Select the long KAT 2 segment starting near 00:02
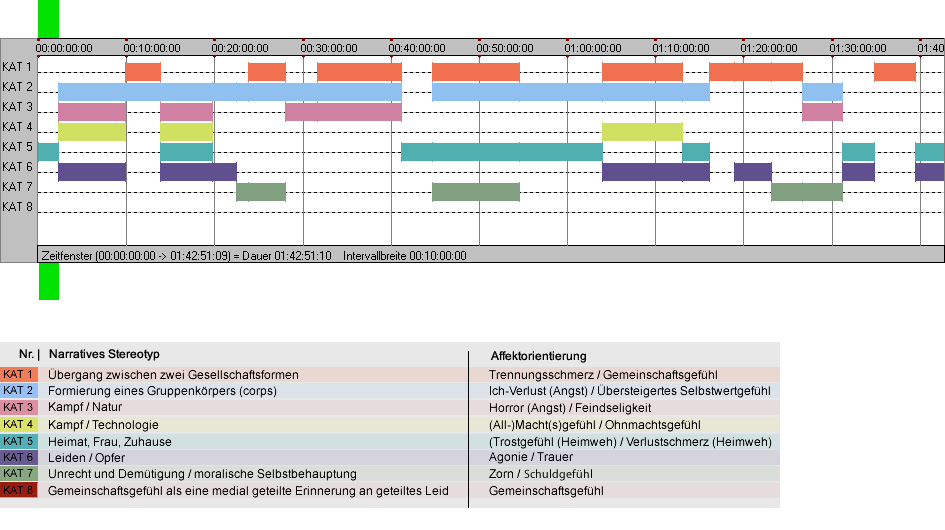This screenshot has width=945, height=530. (230, 92)
